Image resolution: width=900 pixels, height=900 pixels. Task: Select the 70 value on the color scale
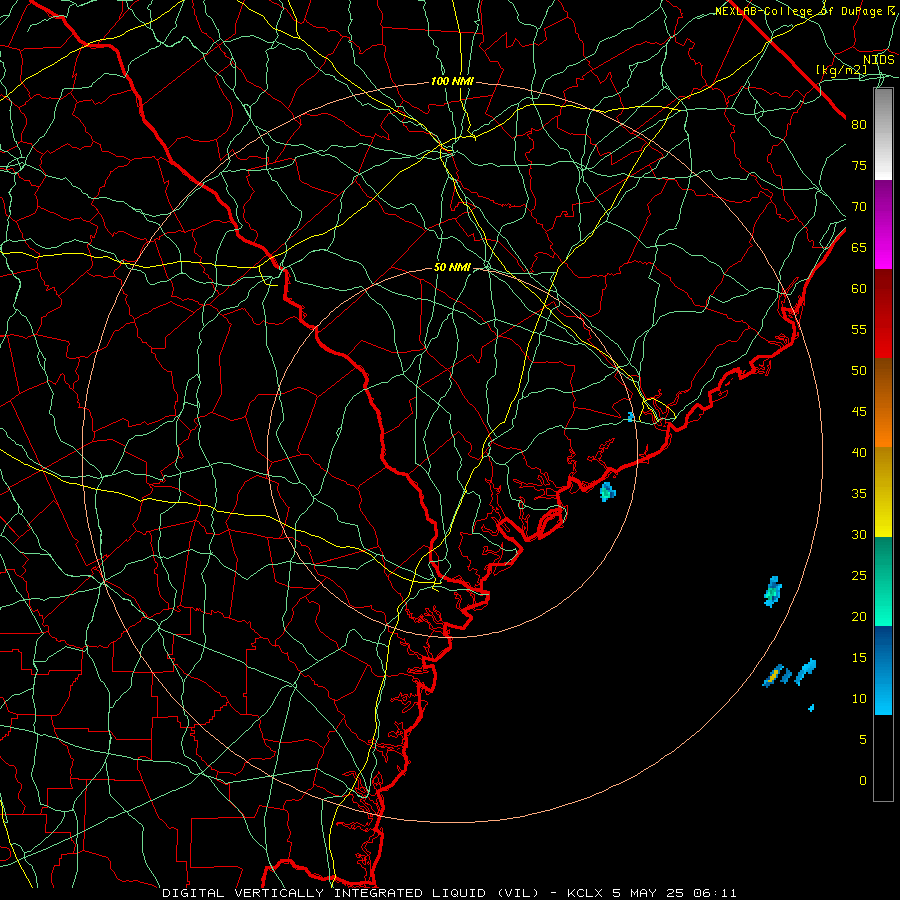pyautogui.click(x=859, y=207)
